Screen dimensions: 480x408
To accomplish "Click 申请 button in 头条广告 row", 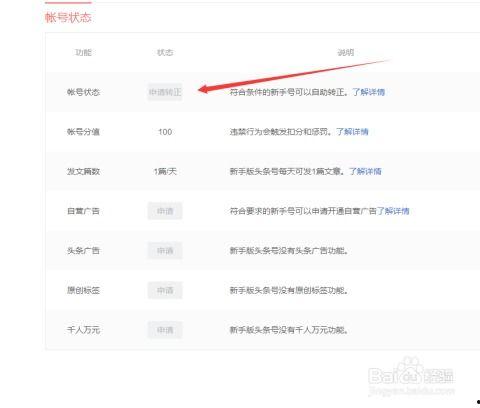I will point(165,251).
